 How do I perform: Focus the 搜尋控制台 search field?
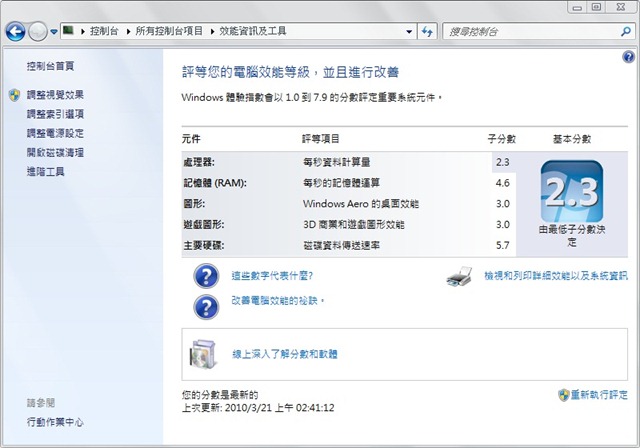pos(533,31)
